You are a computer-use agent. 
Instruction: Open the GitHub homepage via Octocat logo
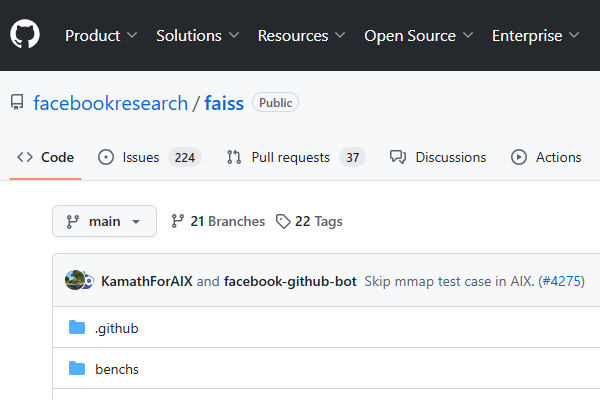pos(25,34)
